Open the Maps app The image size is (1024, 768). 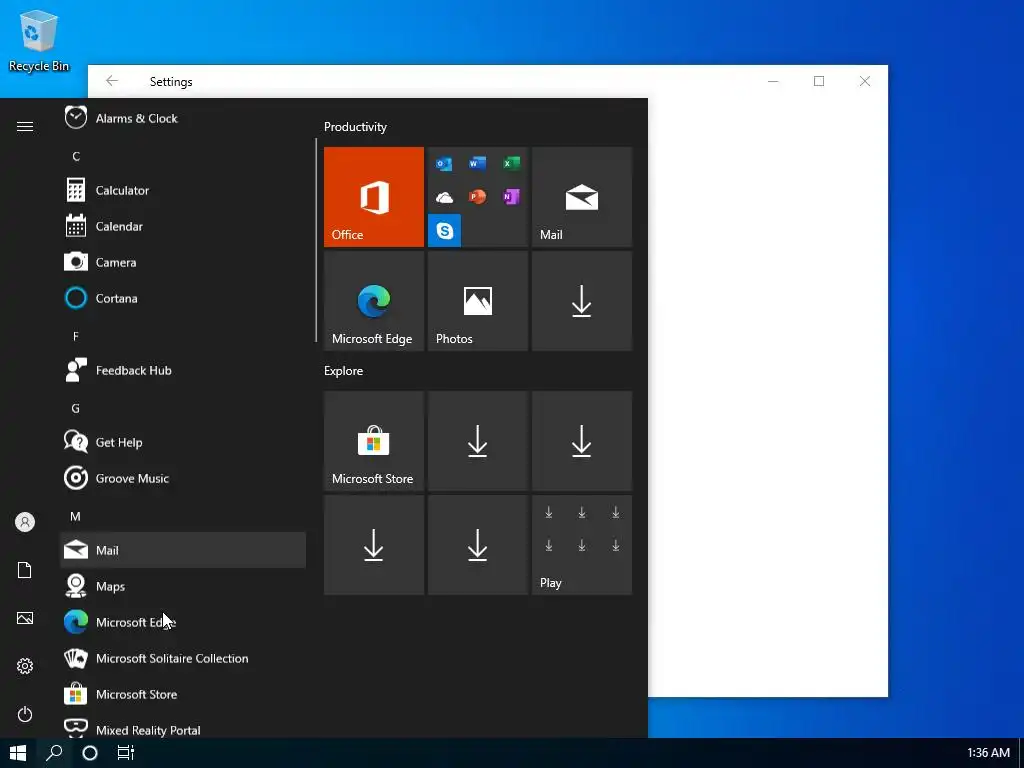coord(183,586)
